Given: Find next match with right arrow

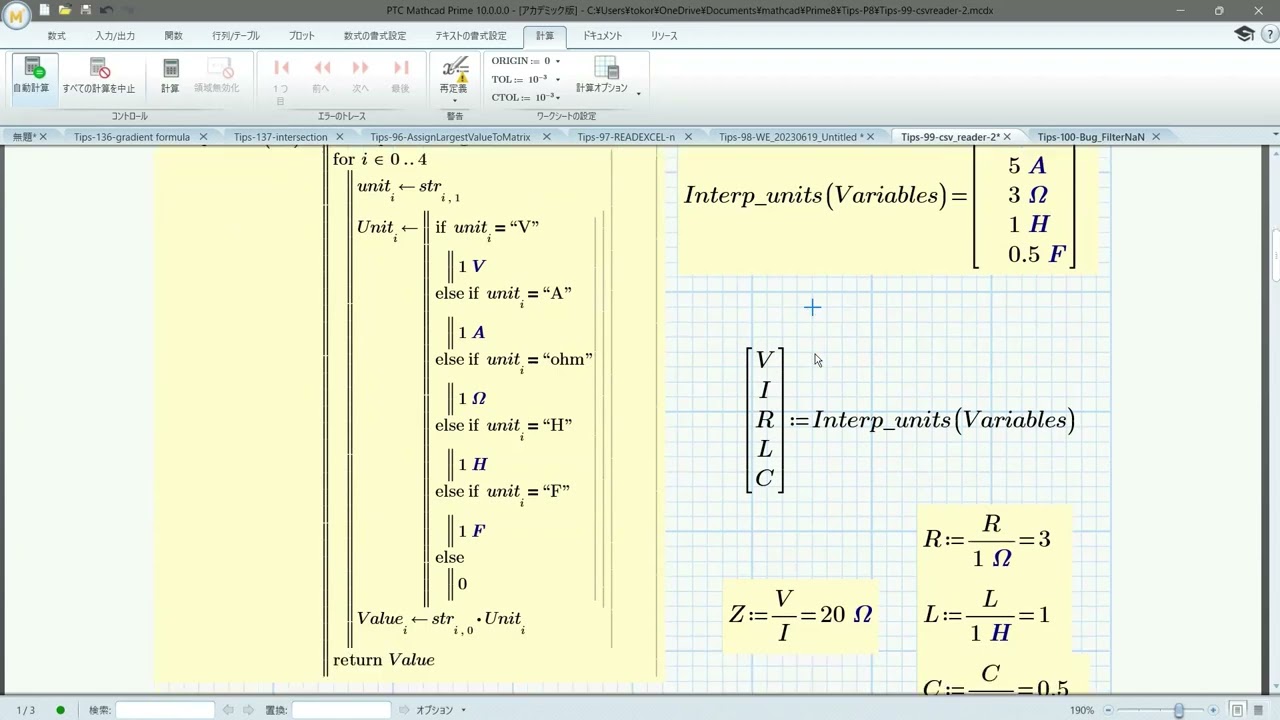Looking at the screenshot, I should point(248,710).
